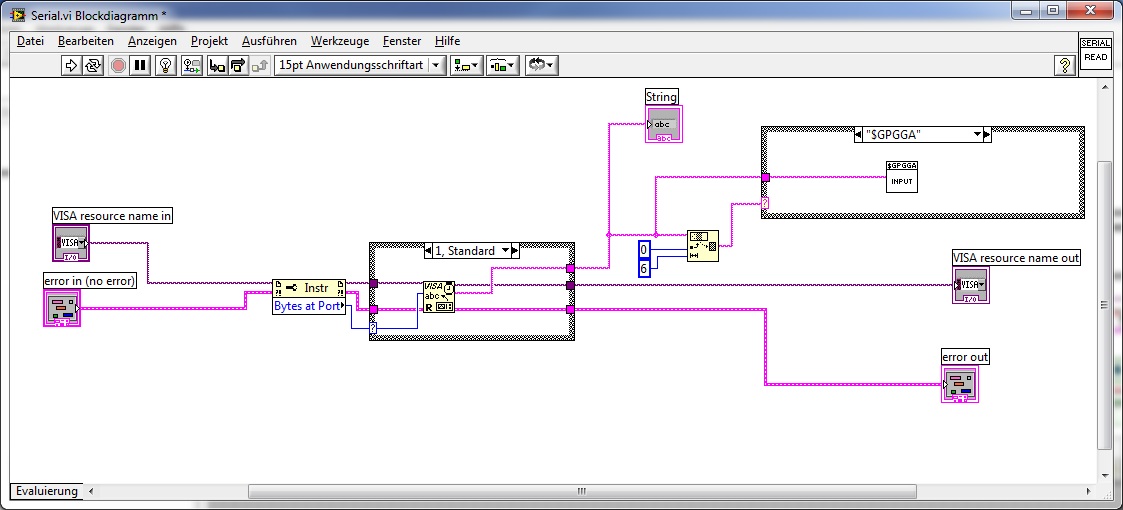Click the $GPGGA case selector terminal
The image size is (1123, 510).
coord(765,203)
